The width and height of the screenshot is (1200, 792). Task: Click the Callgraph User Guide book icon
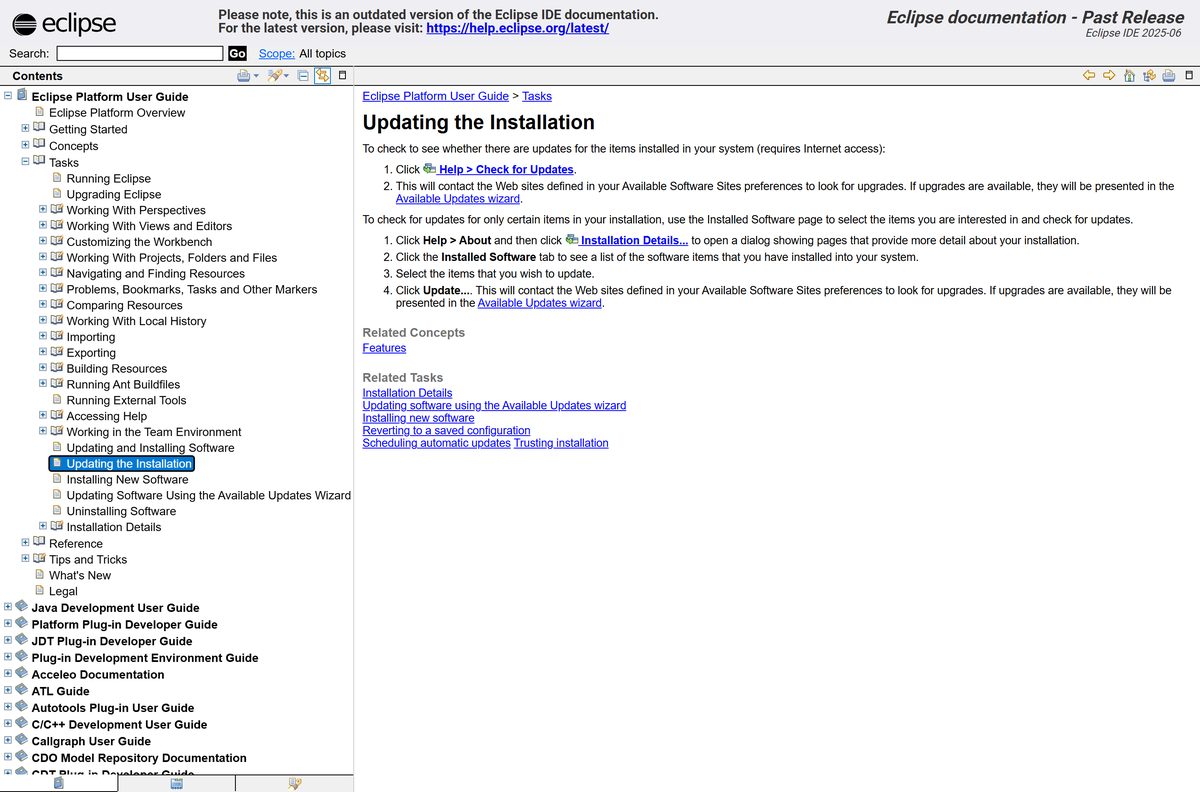click(x=22, y=740)
